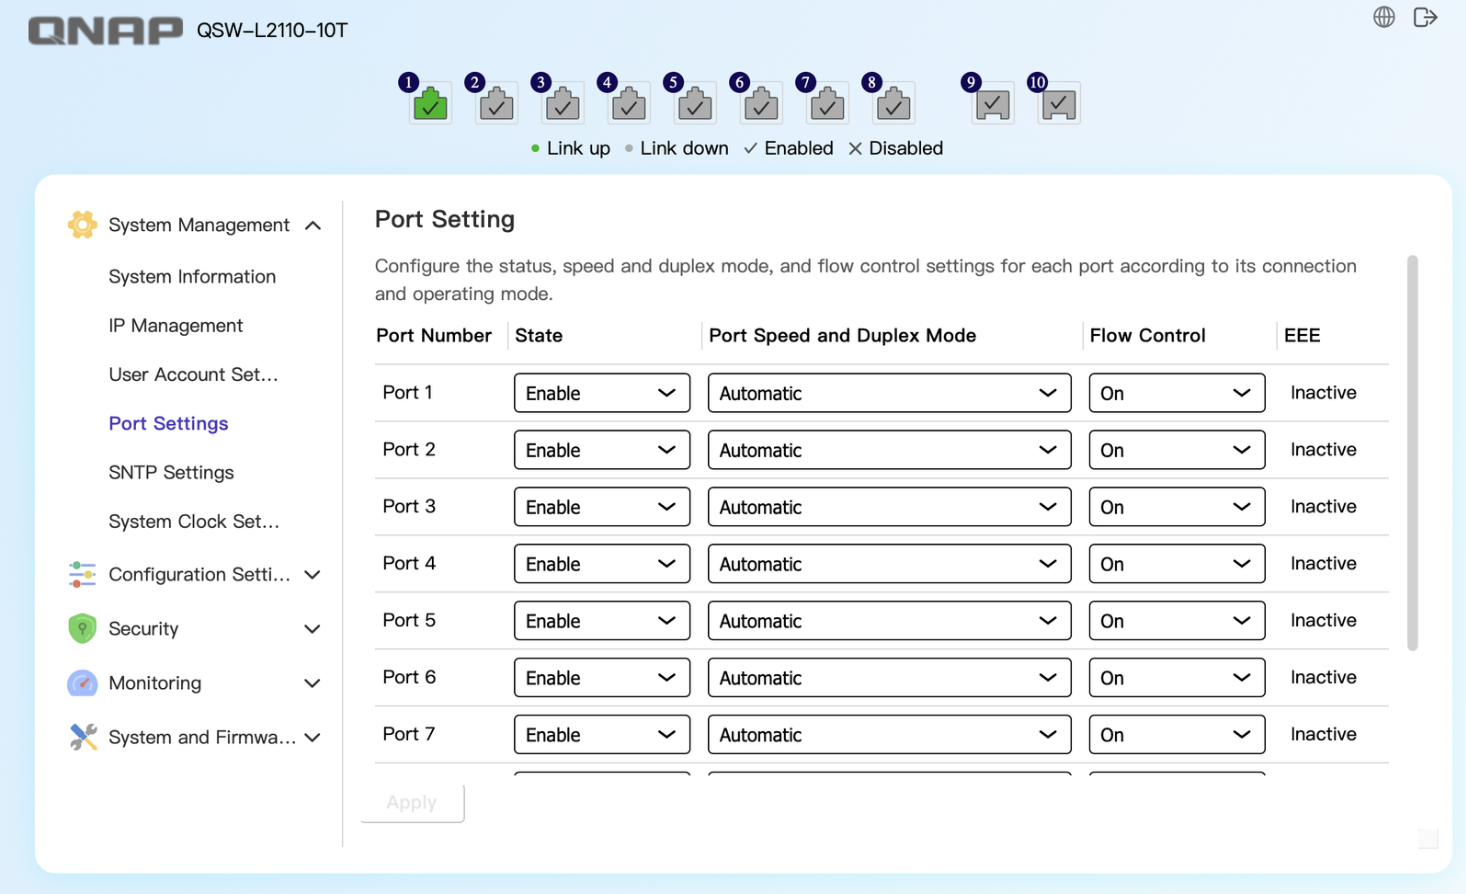Click the logout icon
The width and height of the screenshot is (1466, 894).
click(x=1425, y=17)
